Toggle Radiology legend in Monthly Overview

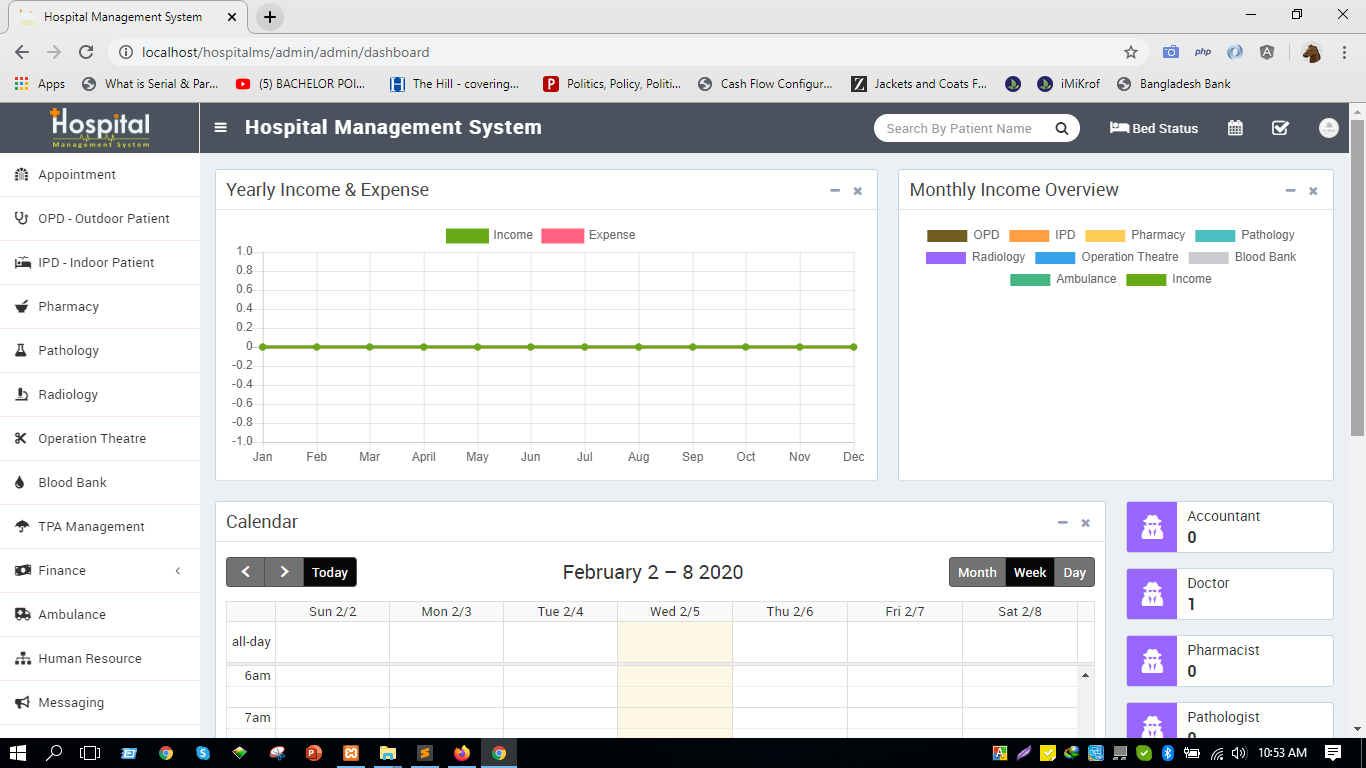point(976,257)
